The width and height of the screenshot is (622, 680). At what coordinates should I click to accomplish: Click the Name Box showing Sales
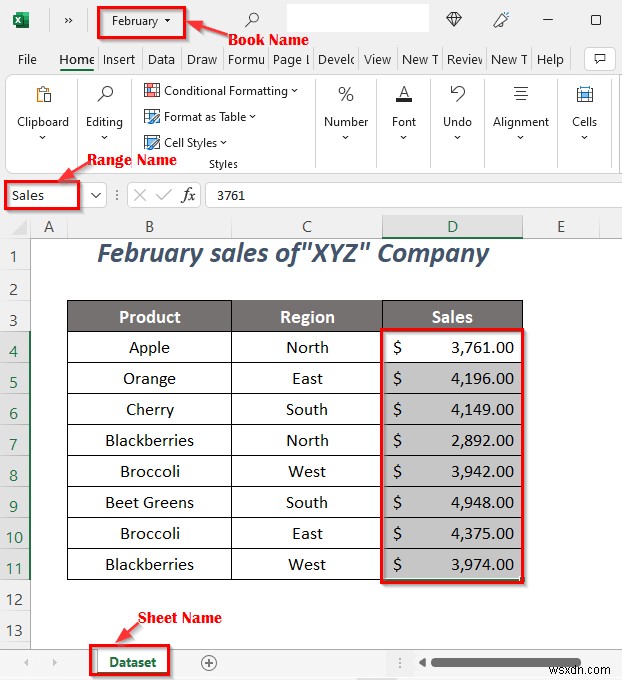(x=43, y=196)
